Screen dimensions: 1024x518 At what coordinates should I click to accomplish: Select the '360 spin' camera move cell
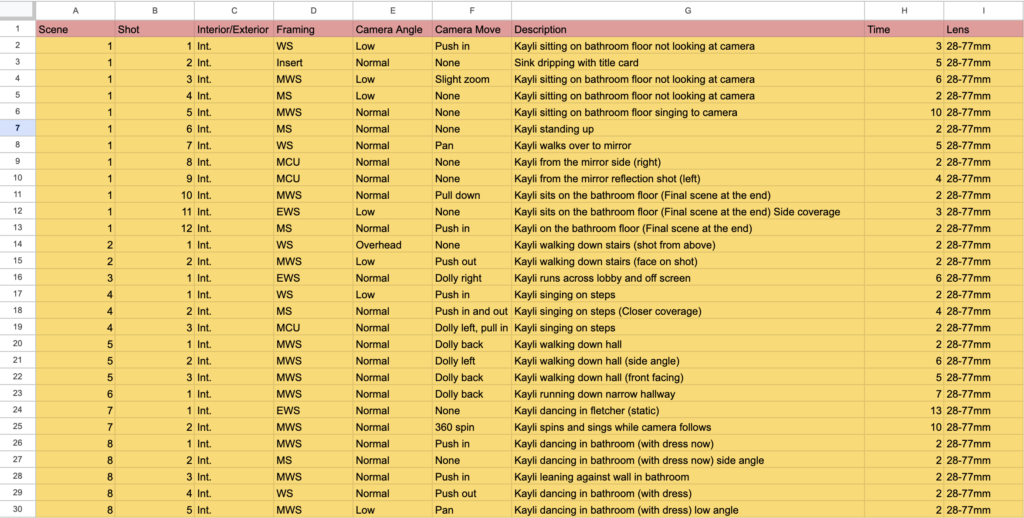point(472,427)
